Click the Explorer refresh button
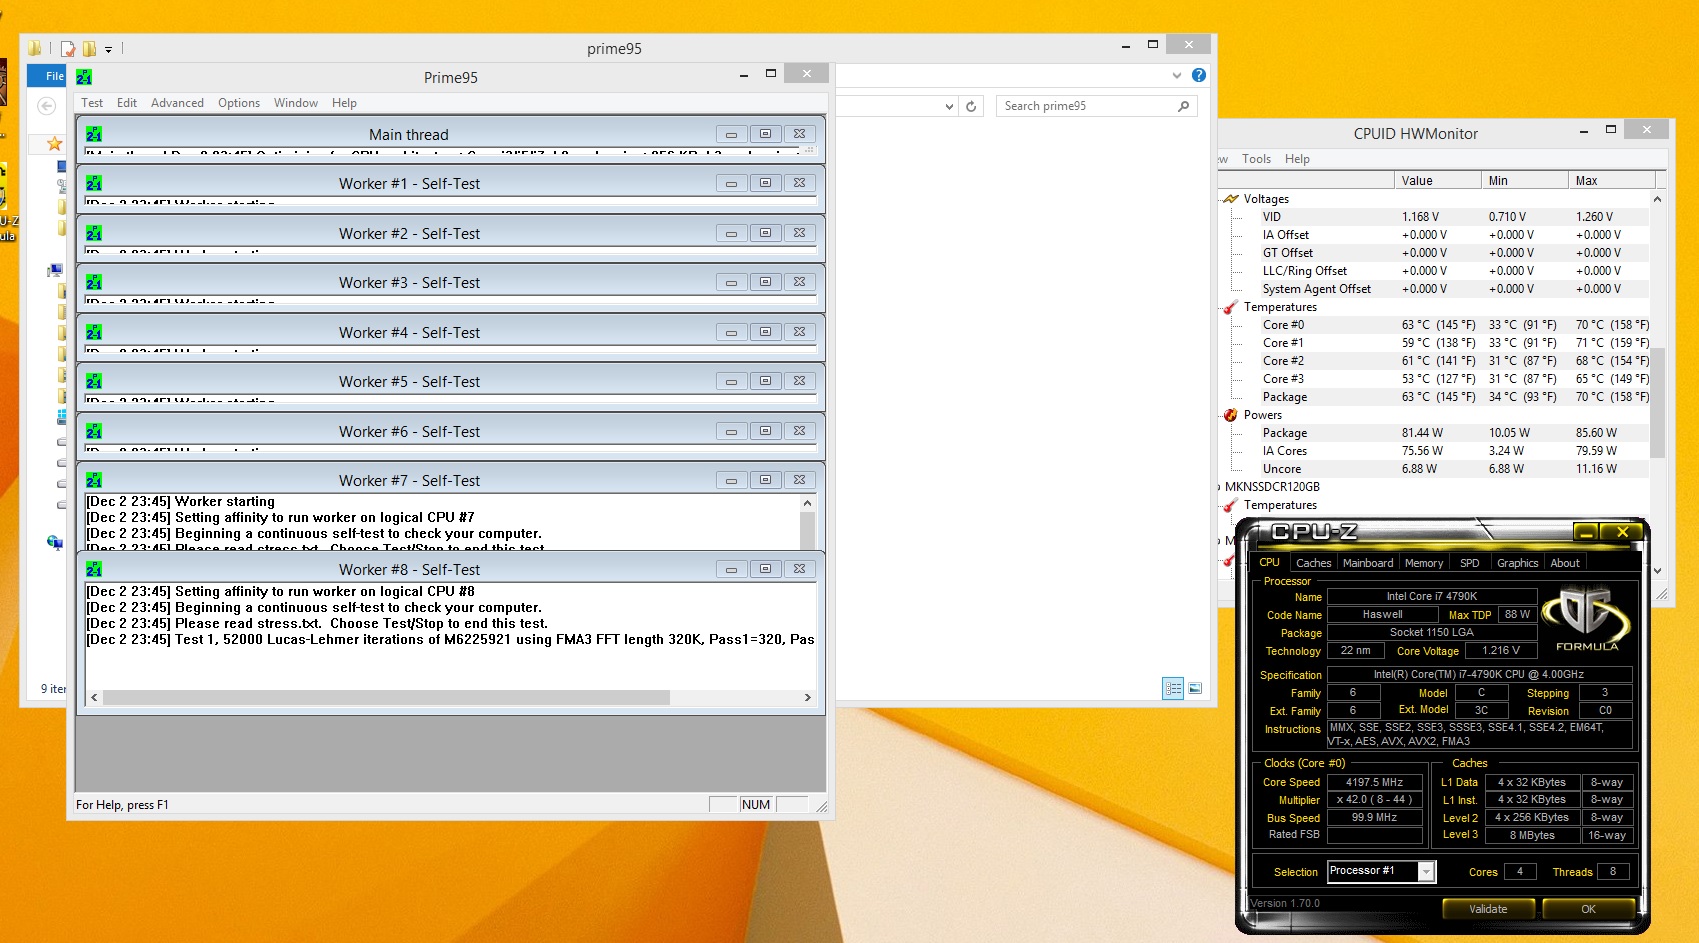Screen dimensions: 1699x943 971,106
